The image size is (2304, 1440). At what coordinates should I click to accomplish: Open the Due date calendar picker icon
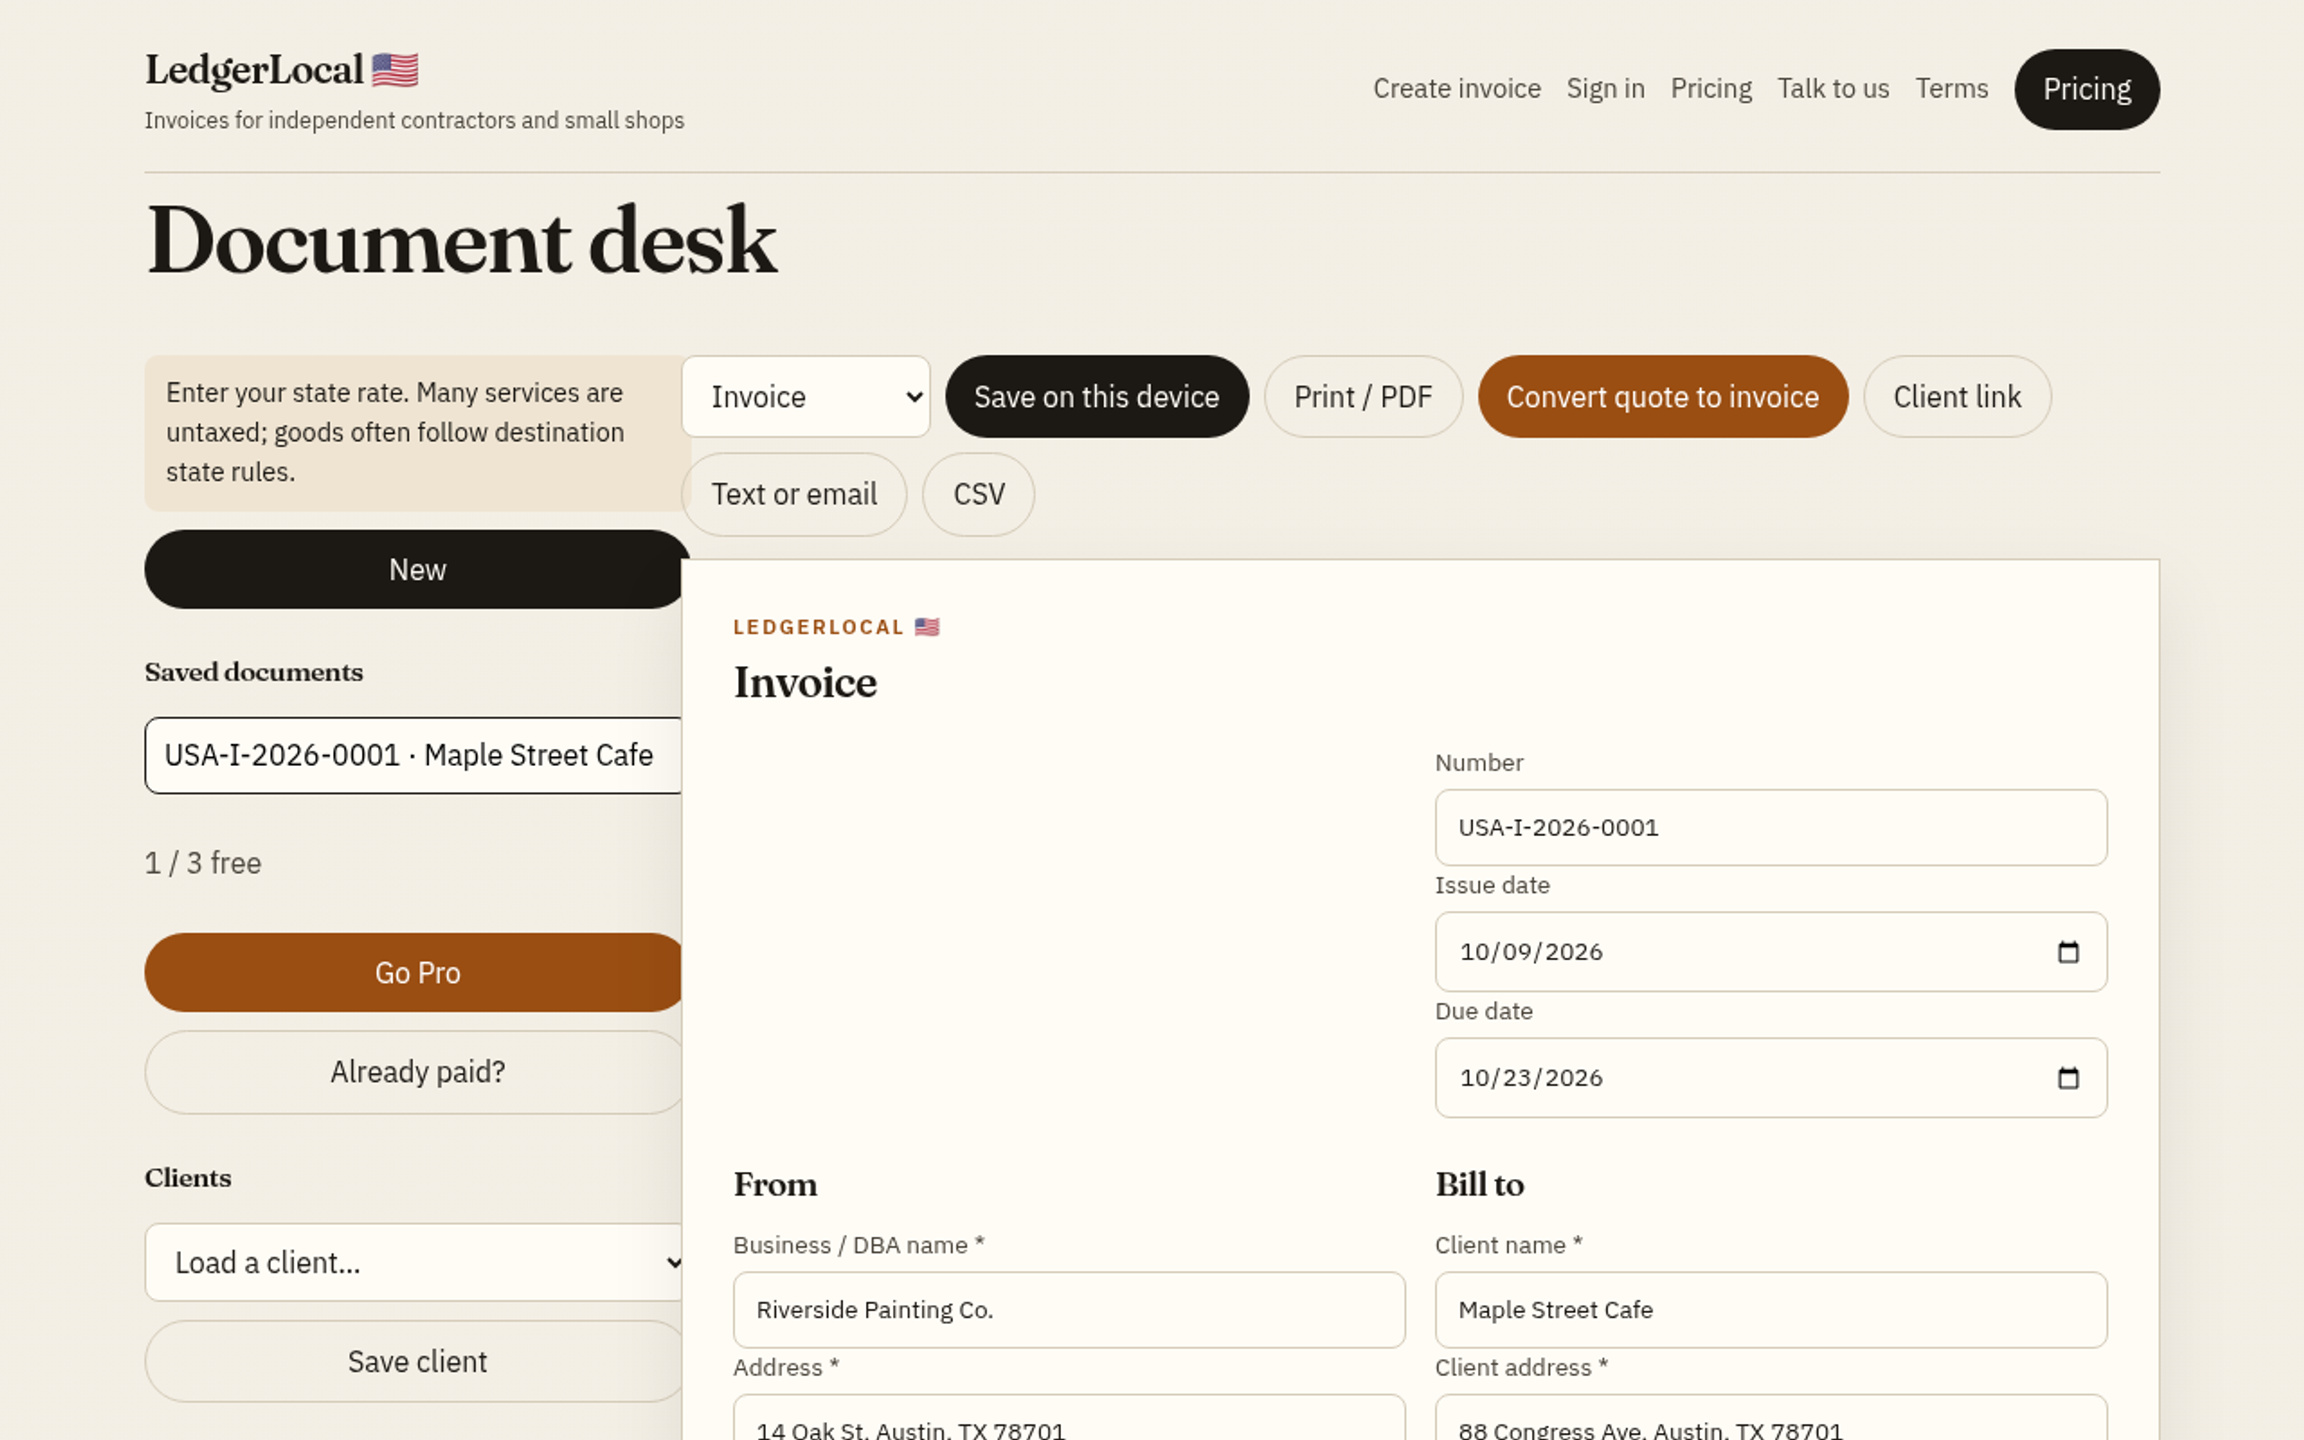(x=2068, y=1078)
